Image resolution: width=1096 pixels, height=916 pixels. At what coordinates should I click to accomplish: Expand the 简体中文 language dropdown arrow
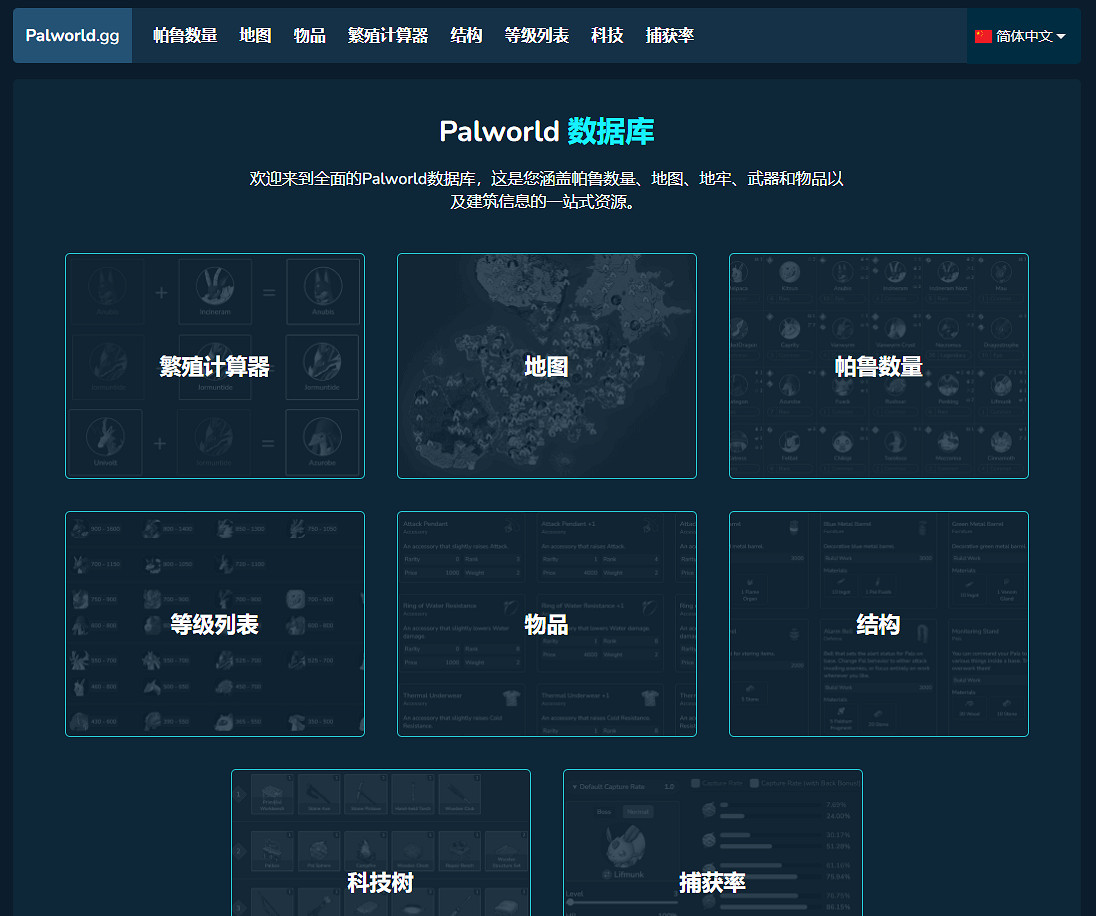[1061, 37]
